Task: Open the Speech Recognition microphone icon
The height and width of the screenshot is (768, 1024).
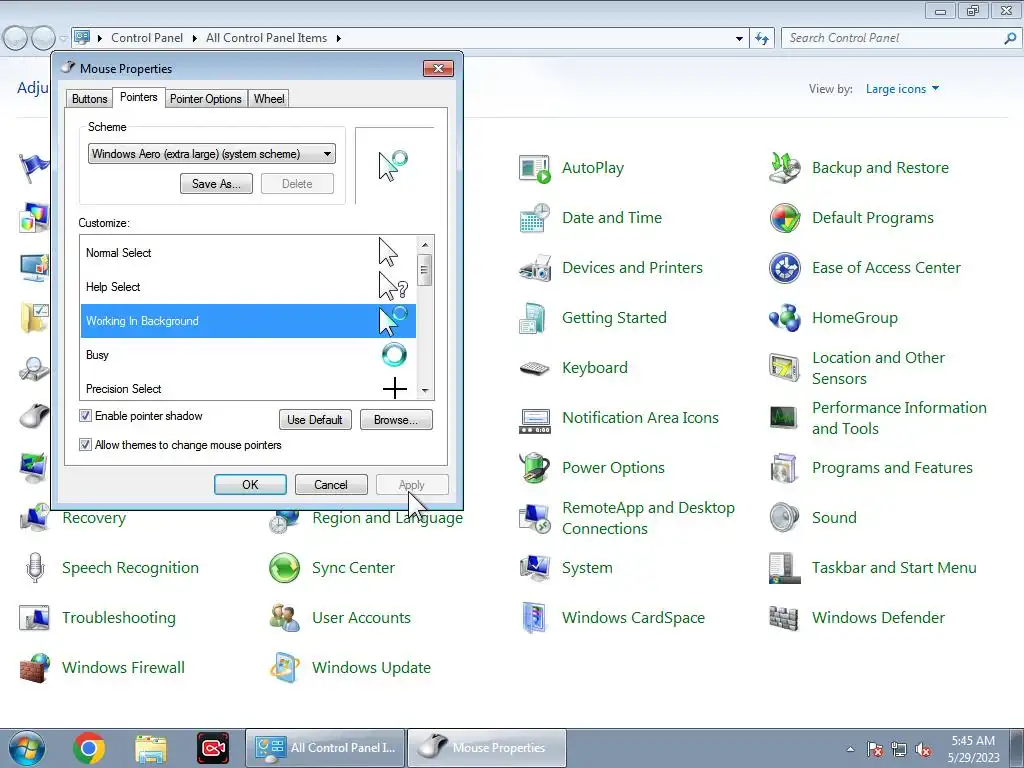Action: pos(35,568)
